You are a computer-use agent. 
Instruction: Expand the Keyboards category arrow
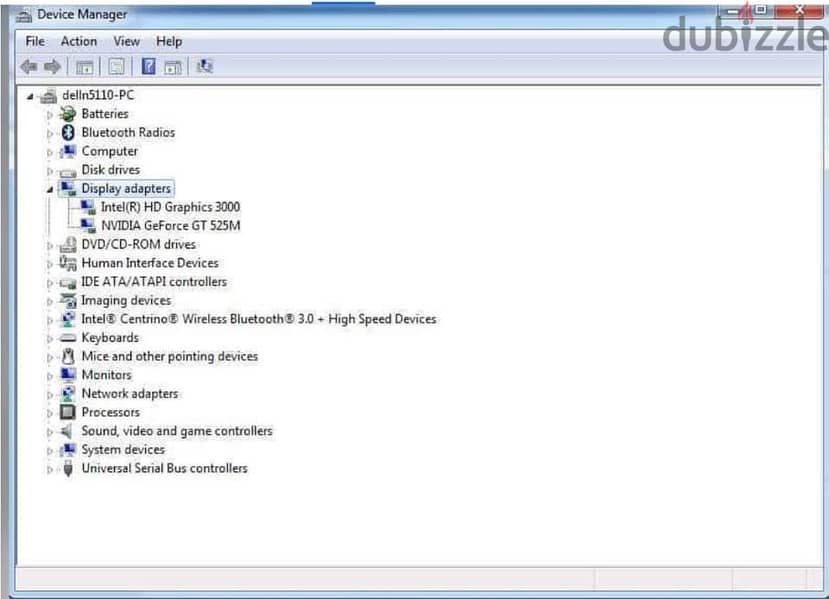(x=50, y=339)
